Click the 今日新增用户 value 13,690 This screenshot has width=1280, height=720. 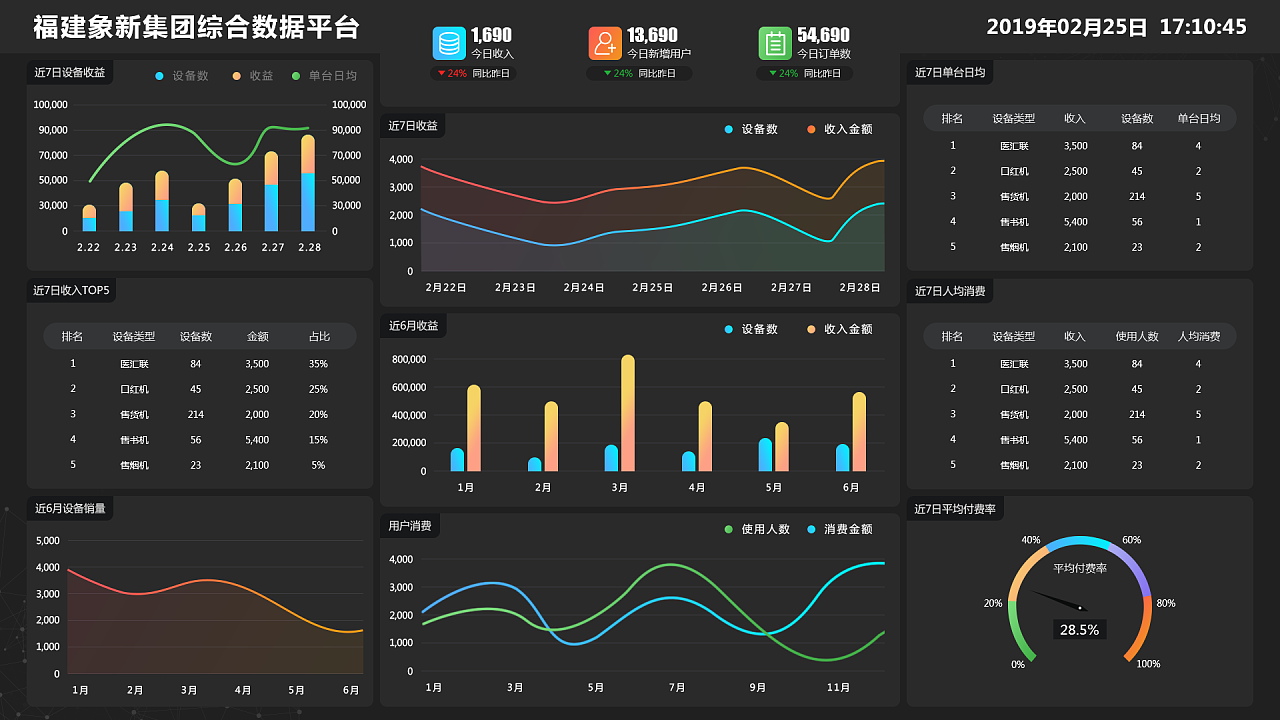[652, 35]
